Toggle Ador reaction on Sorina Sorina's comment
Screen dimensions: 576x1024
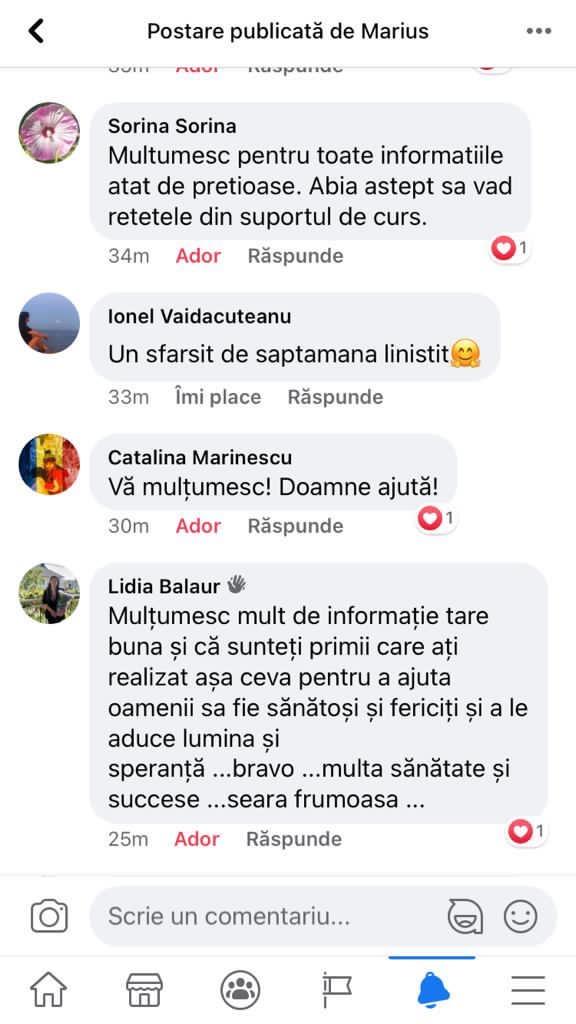tap(199, 256)
